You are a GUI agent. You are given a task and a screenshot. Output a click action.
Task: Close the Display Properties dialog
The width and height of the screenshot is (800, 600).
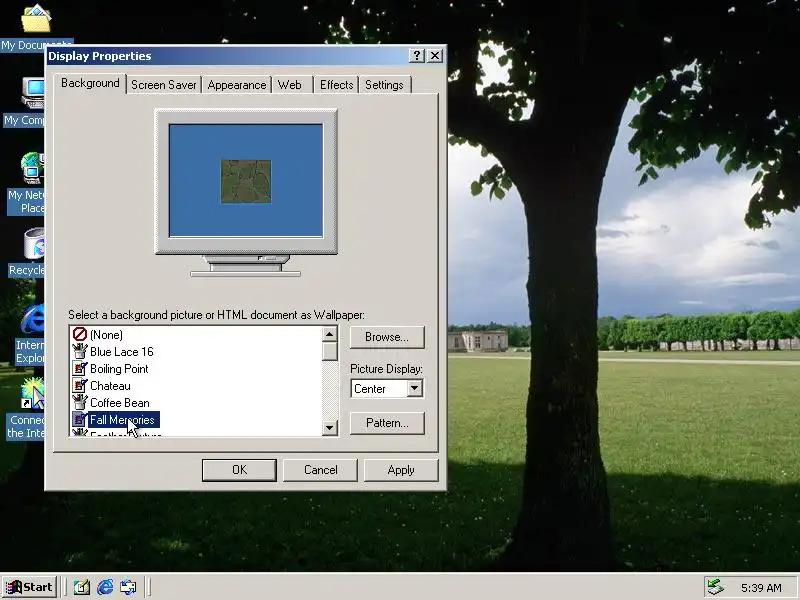coord(435,56)
